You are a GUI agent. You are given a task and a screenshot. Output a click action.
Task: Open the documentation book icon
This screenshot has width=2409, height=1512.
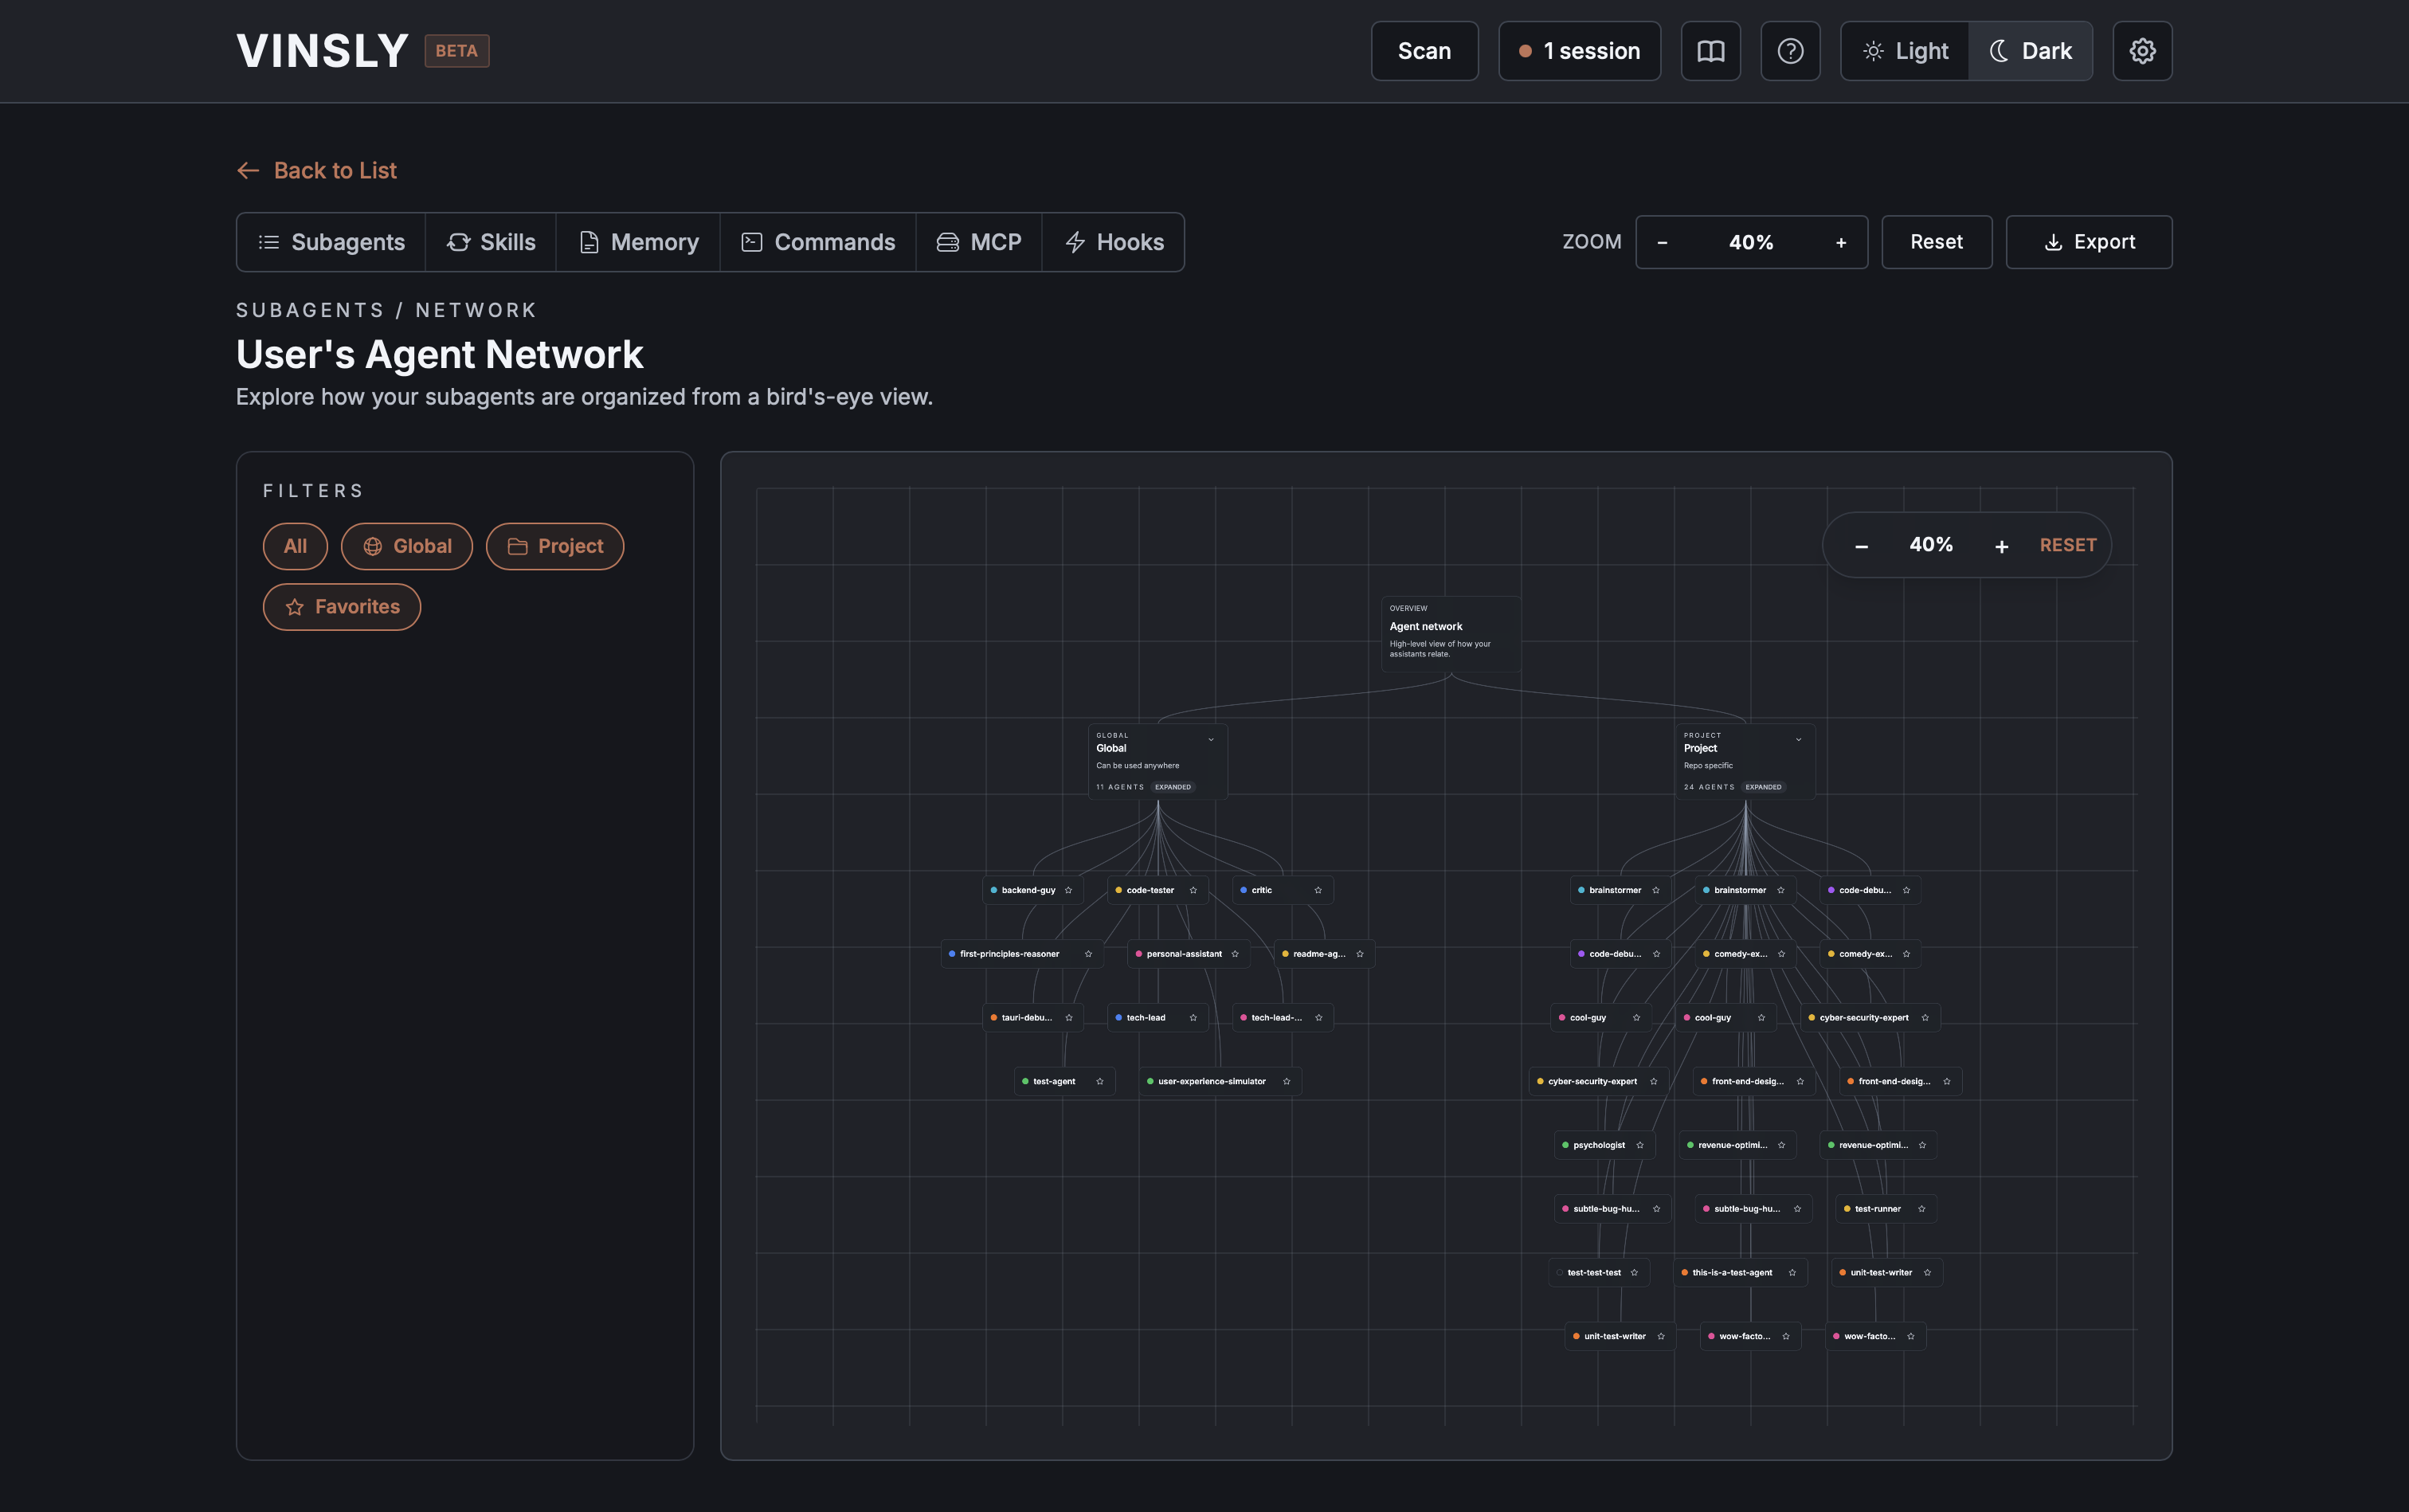pos(1710,50)
